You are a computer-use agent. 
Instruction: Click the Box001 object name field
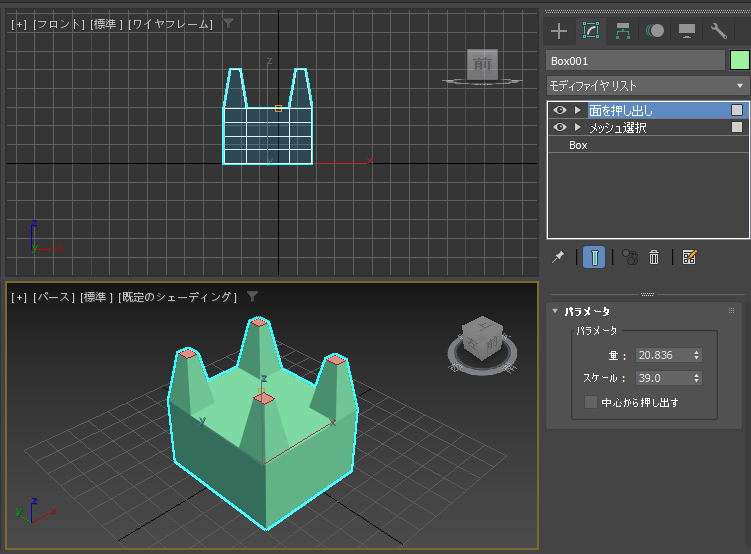point(635,61)
